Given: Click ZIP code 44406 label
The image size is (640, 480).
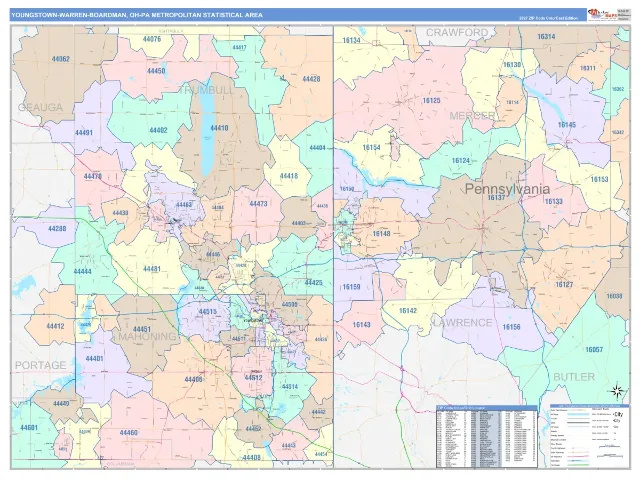Looking at the screenshot, I should [193, 380].
